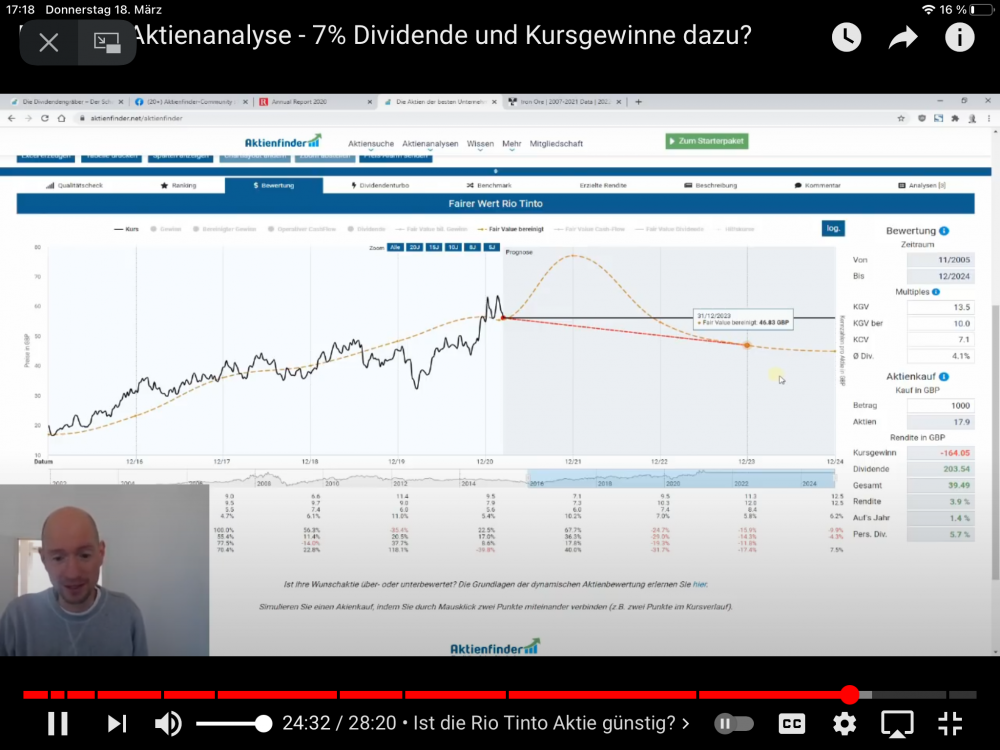Set chart zoom to 10J
The height and width of the screenshot is (750, 1000).
tap(453, 247)
